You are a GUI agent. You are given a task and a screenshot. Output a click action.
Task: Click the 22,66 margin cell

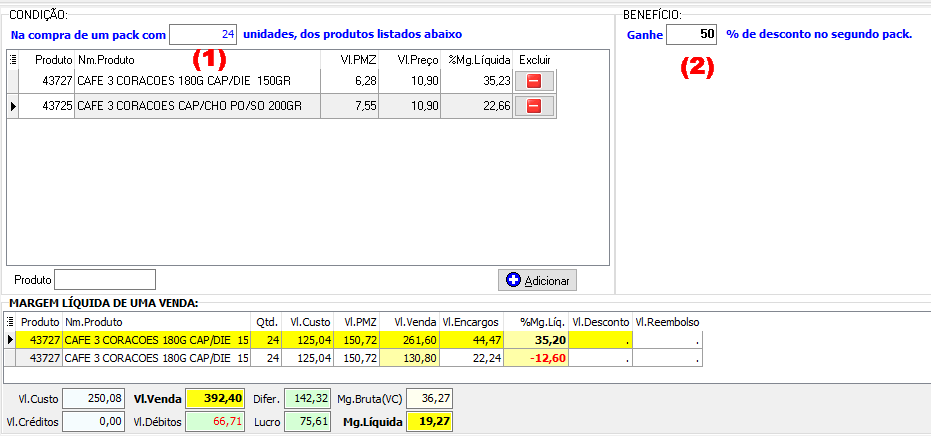[x=476, y=106]
